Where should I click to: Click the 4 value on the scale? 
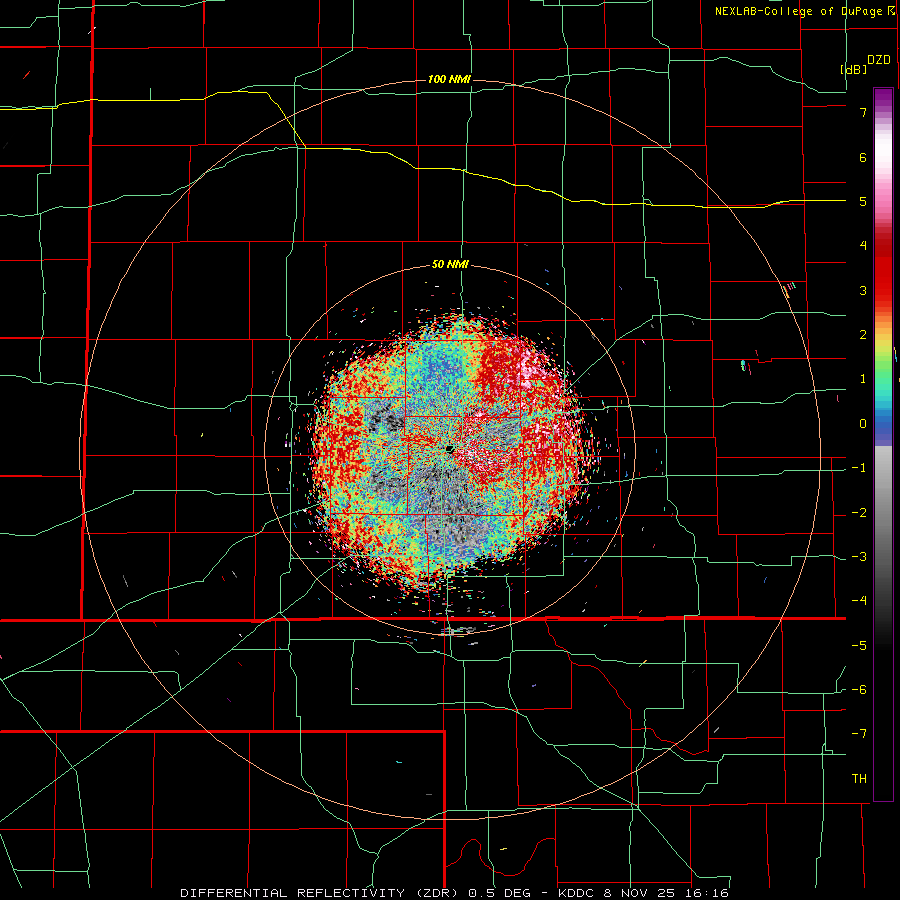click(x=863, y=246)
